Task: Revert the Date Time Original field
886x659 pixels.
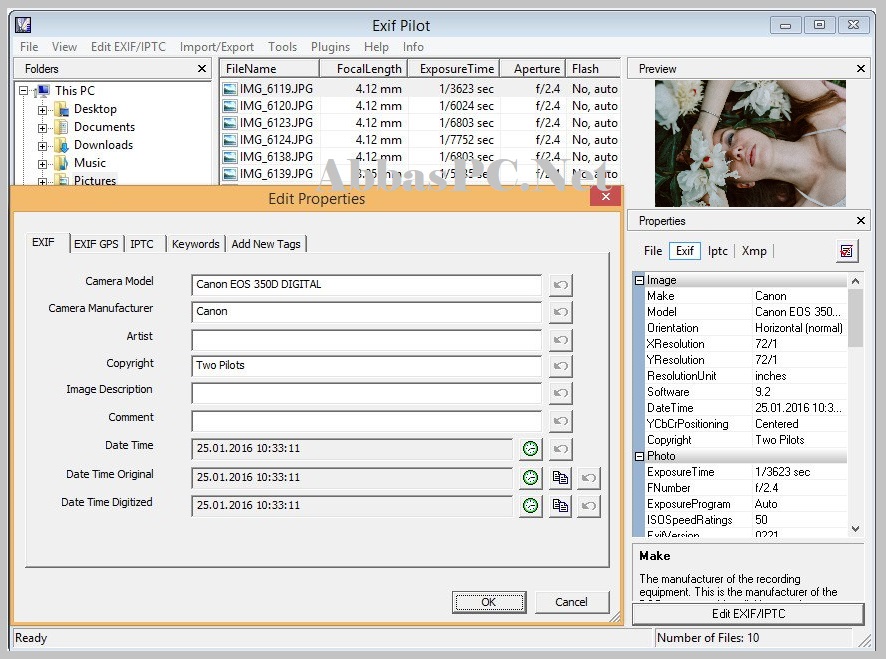Action: point(589,478)
